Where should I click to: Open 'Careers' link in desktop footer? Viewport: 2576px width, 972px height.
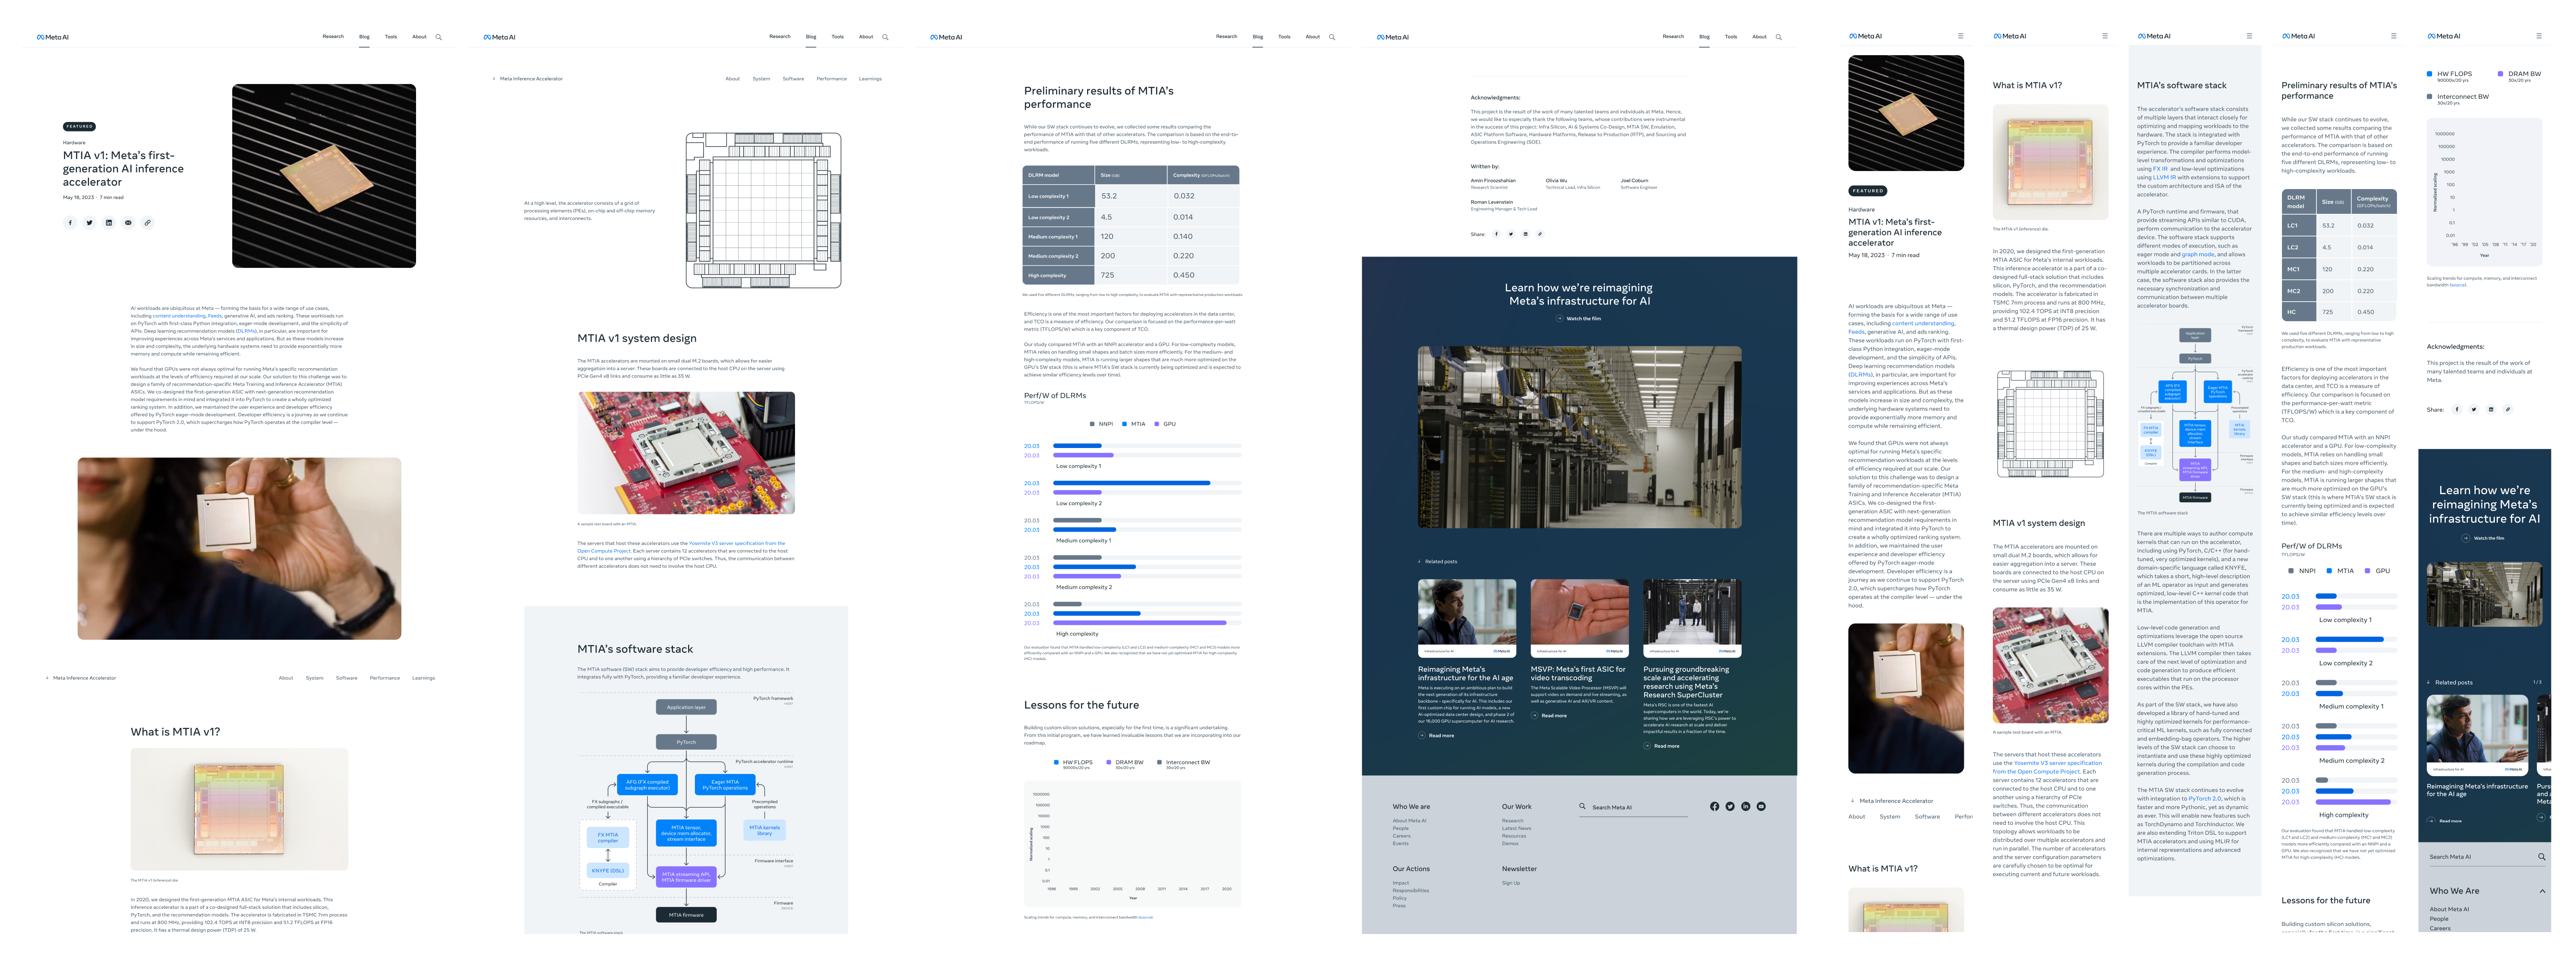pyautogui.click(x=1401, y=836)
